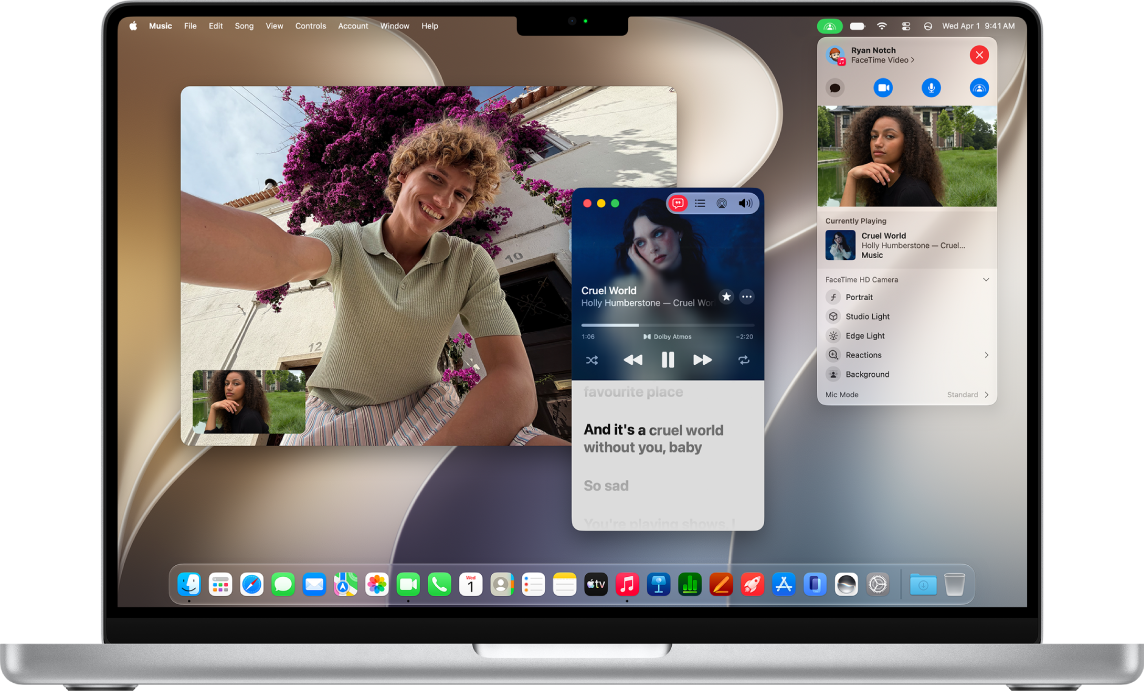Click the blue SharePlay button in panel
Image resolution: width=1144 pixels, height=692 pixels.
[x=979, y=88]
